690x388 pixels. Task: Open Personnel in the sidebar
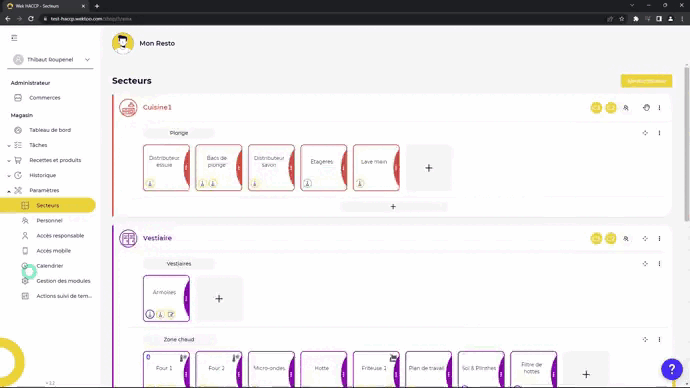point(49,220)
